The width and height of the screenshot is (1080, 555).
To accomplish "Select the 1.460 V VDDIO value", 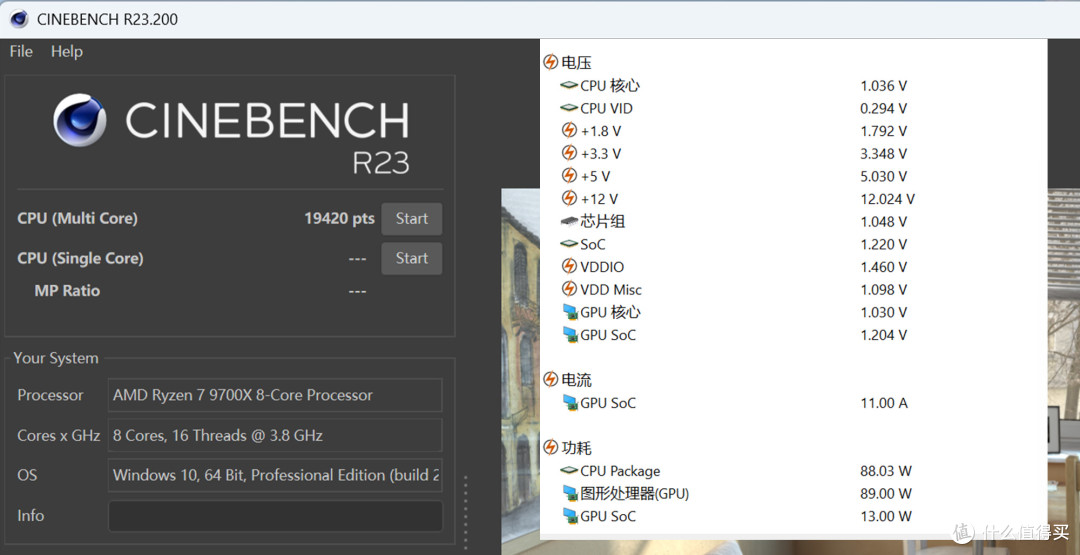I will pos(884,267).
